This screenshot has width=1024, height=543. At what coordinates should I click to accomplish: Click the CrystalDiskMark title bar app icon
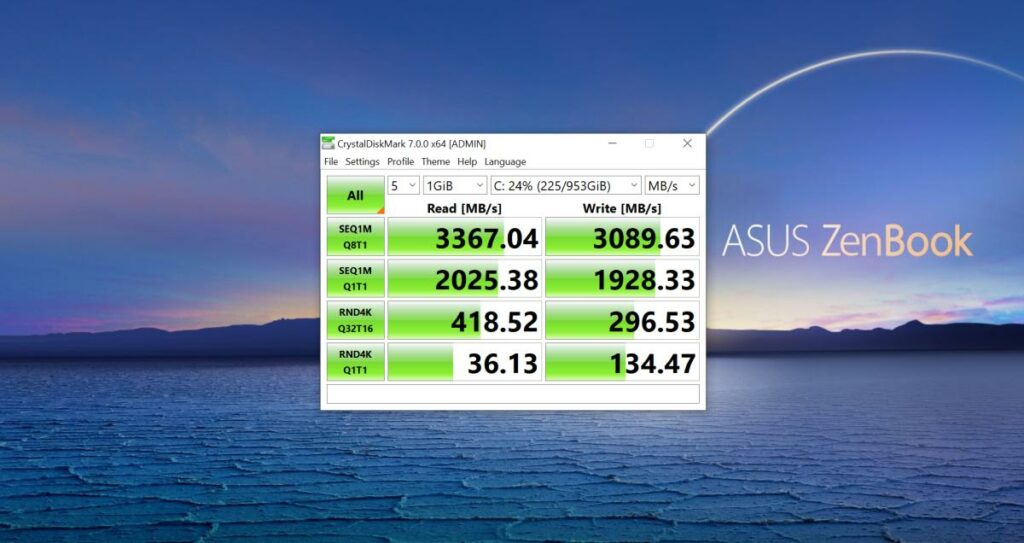328,144
